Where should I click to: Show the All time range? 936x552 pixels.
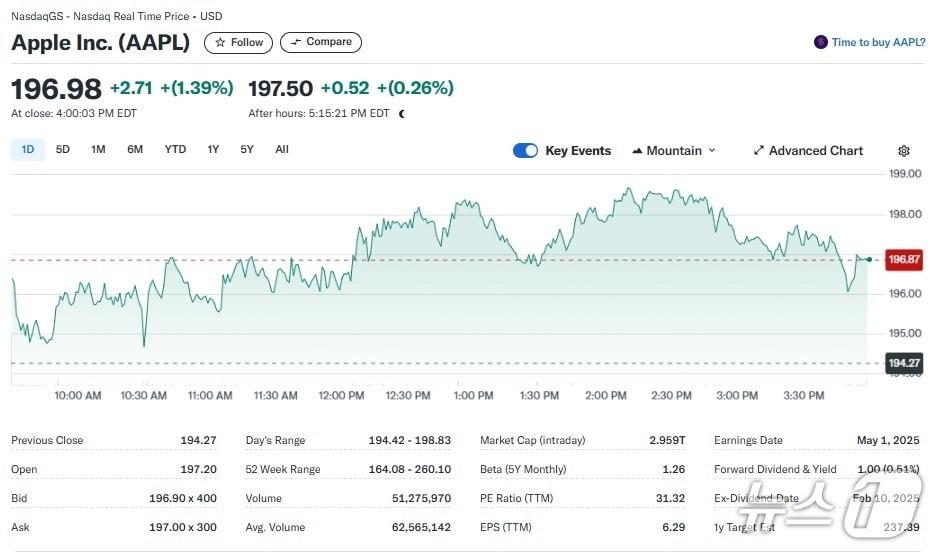[282, 150]
